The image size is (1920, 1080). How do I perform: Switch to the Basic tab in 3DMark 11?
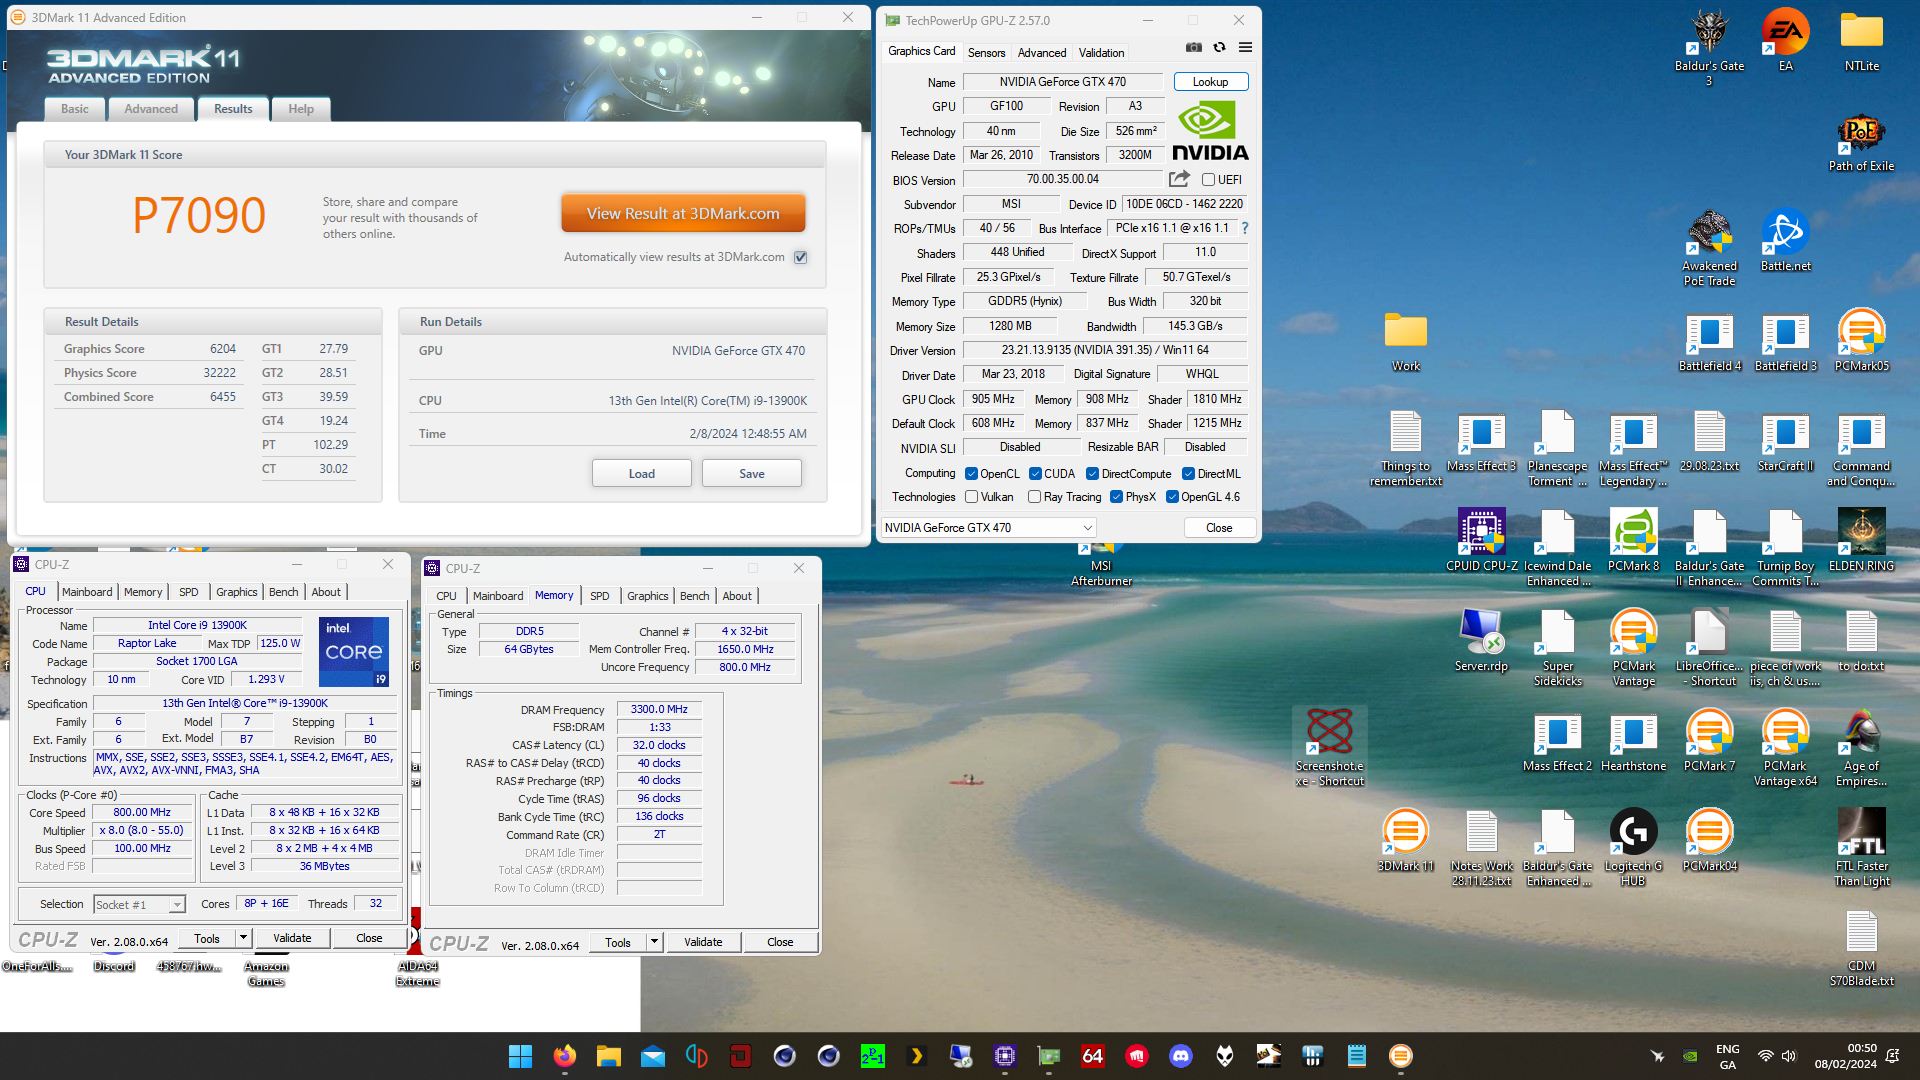[x=75, y=109]
